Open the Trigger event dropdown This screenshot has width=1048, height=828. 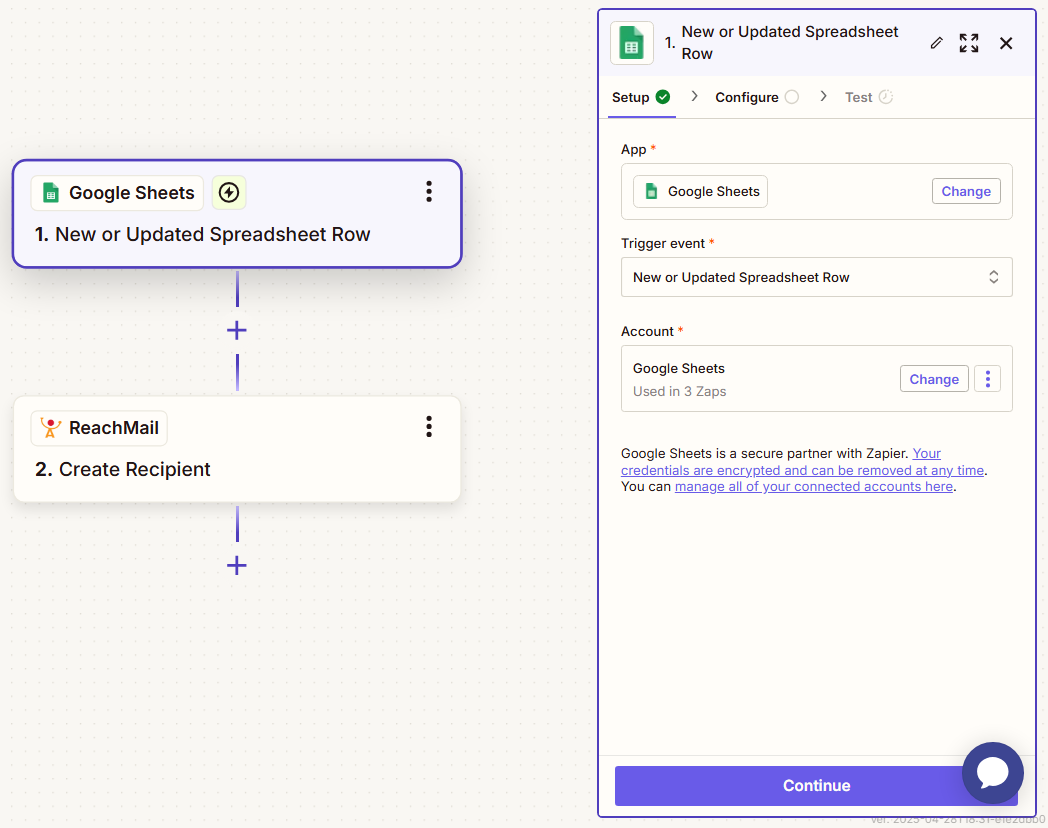(x=817, y=277)
